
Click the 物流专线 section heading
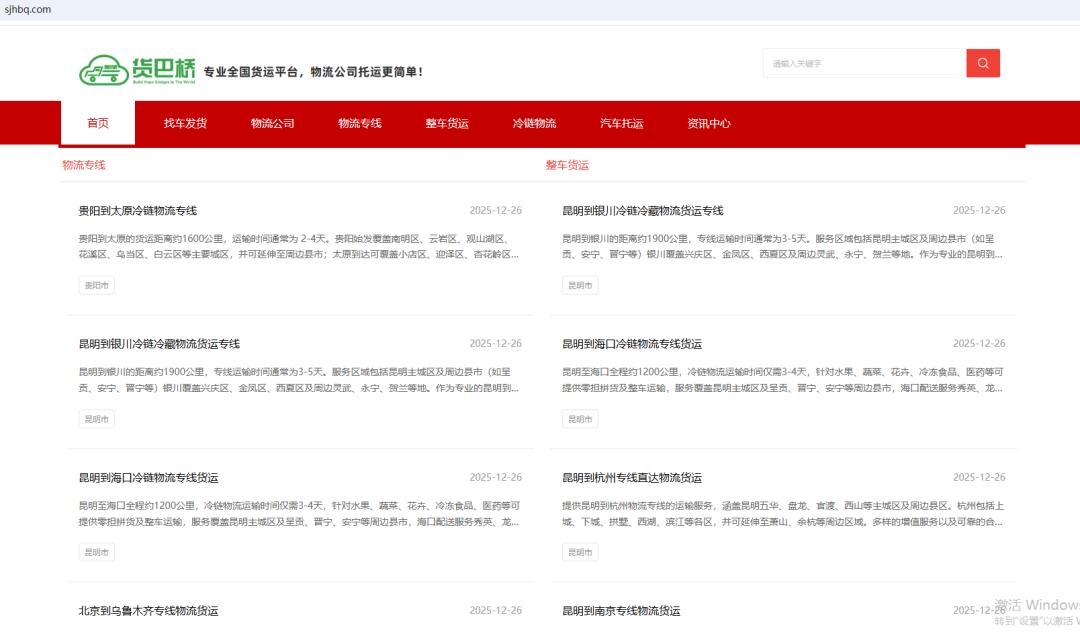(x=84, y=165)
